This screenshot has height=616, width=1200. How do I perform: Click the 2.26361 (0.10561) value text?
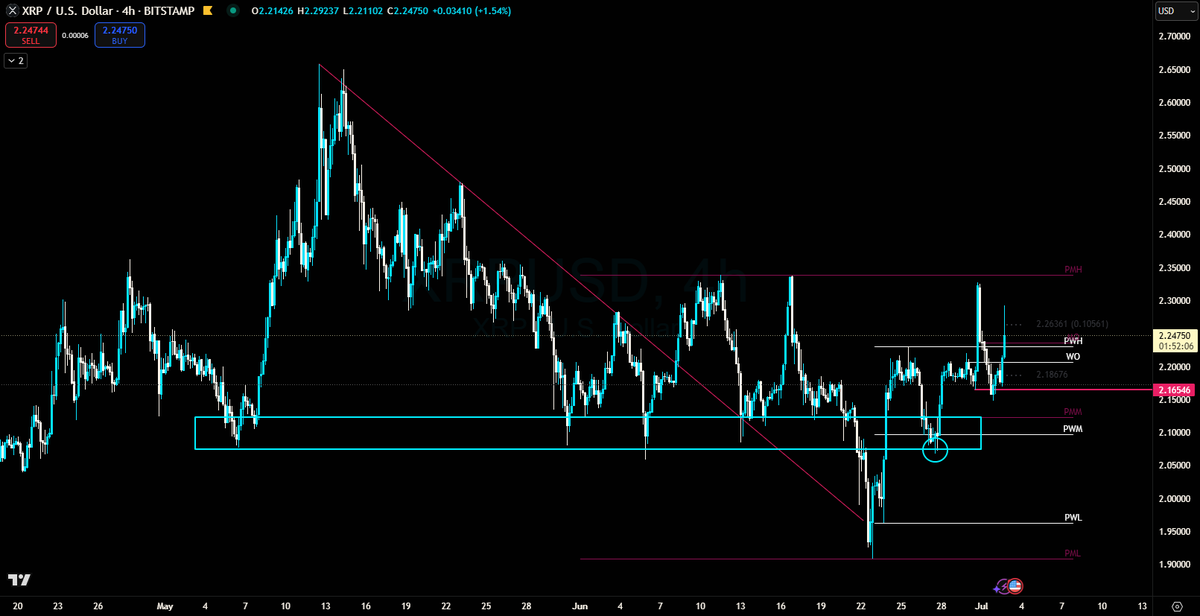pyautogui.click(x=1072, y=324)
